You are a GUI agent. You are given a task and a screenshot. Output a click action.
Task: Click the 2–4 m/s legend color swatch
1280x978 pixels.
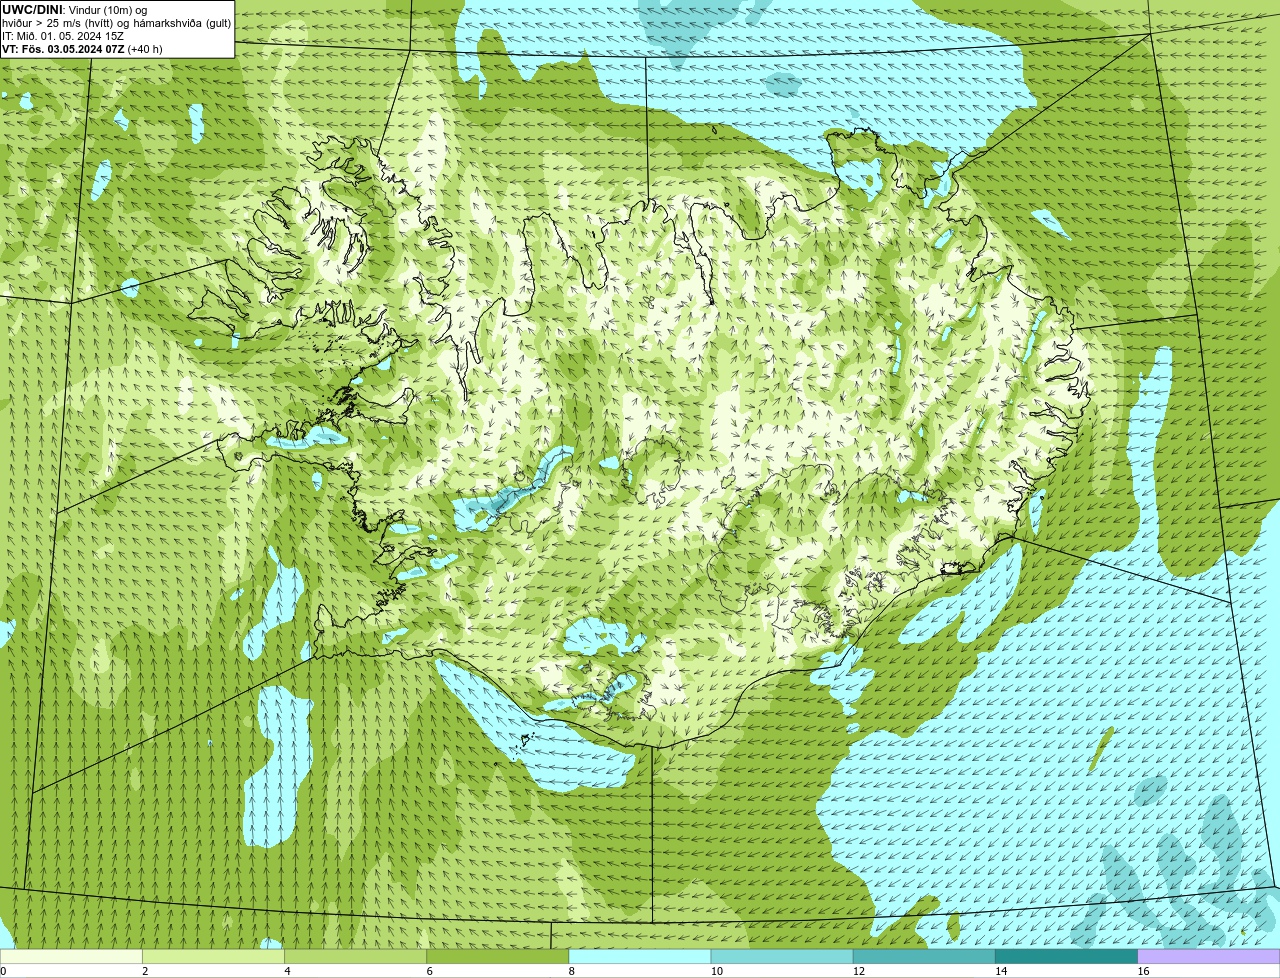click(x=213, y=956)
